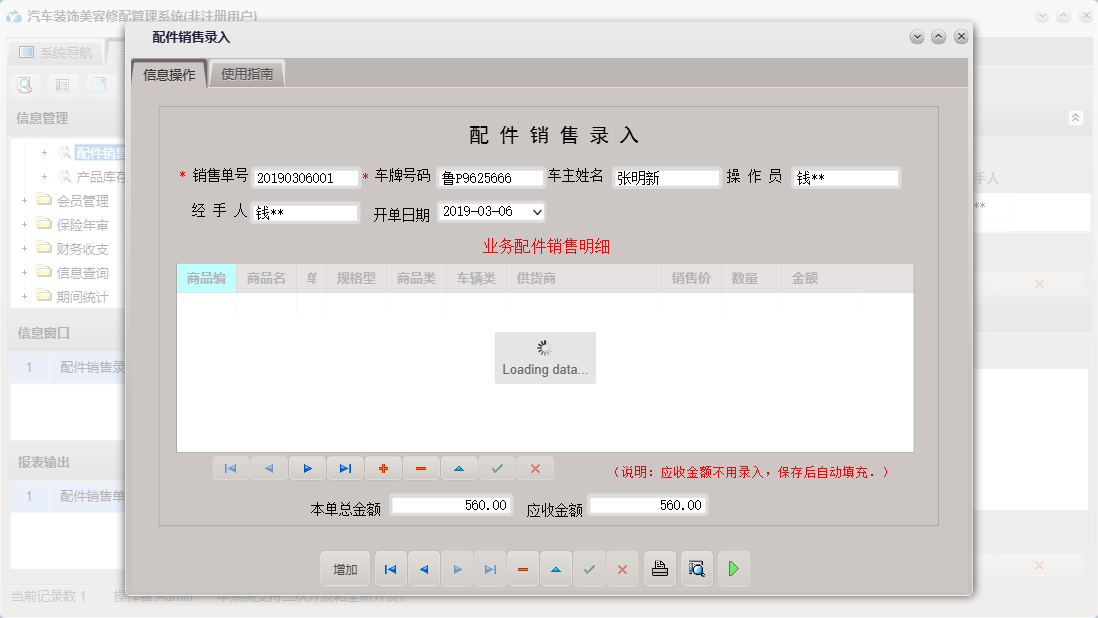
Task: Click the last-record navigation icon in detail grid
Action: pos(345,468)
